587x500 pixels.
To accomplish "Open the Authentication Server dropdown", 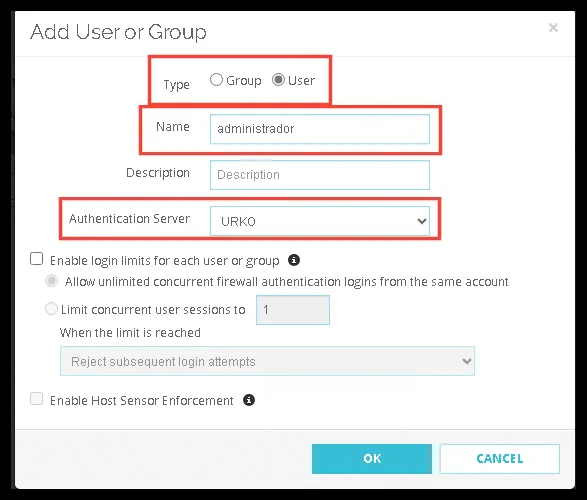I will tap(320, 221).
